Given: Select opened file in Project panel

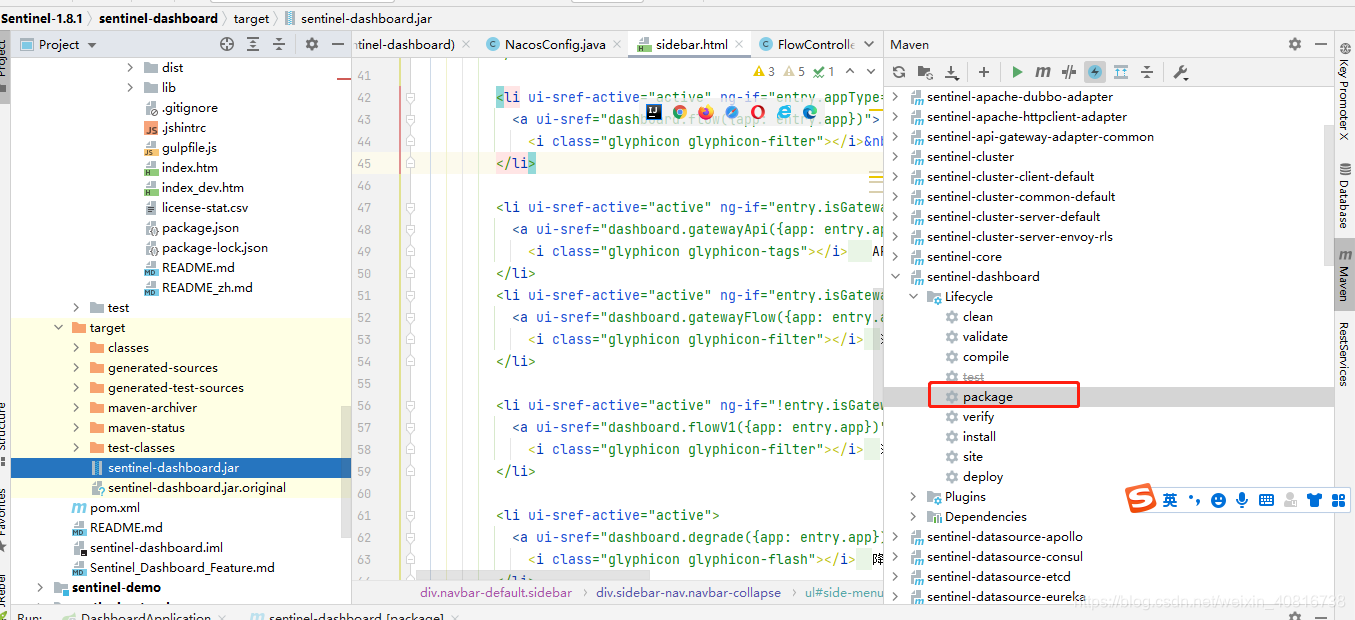Looking at the screenshot, I should pos(227,44).
